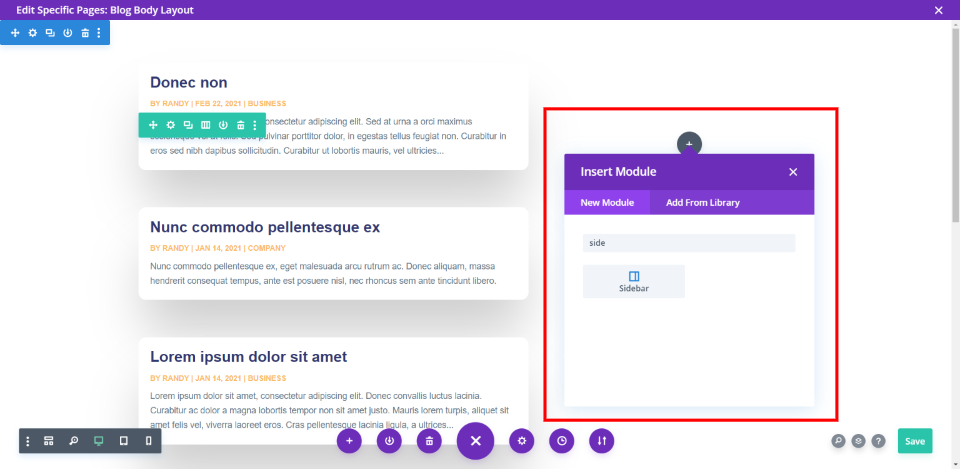This screenshot has height=469, width=960.
Task: Click purple save to library button
Action: 389,441
